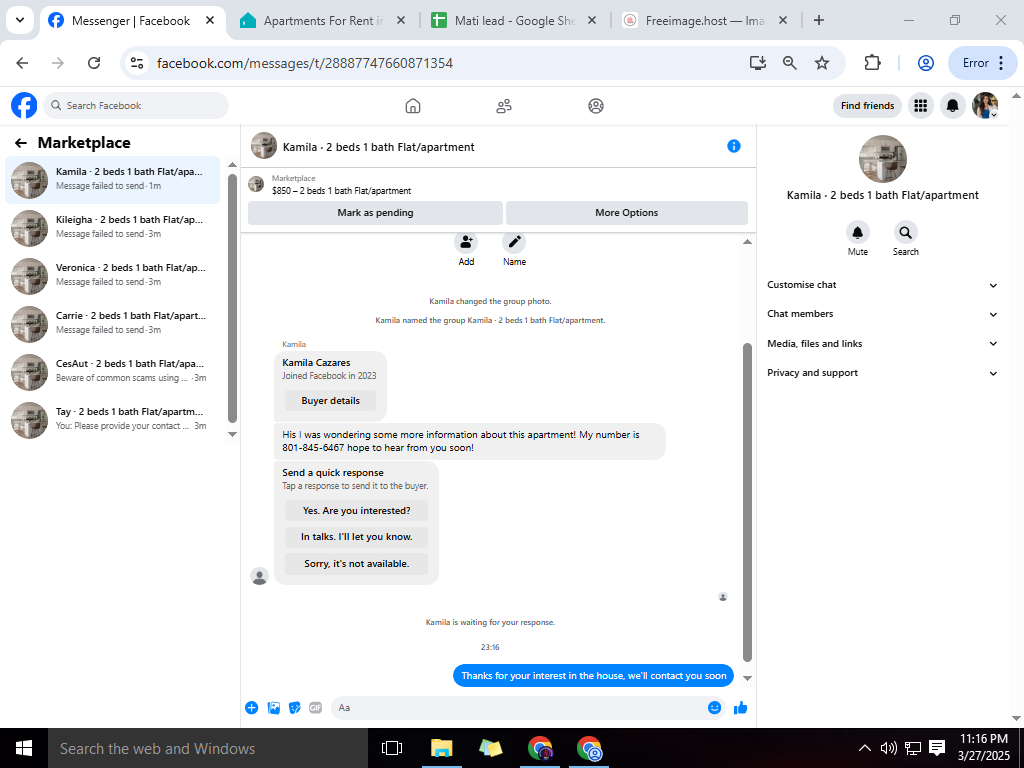
Task: Switch to Mati lead Google Sheets tab
Action: pos(514,21)
